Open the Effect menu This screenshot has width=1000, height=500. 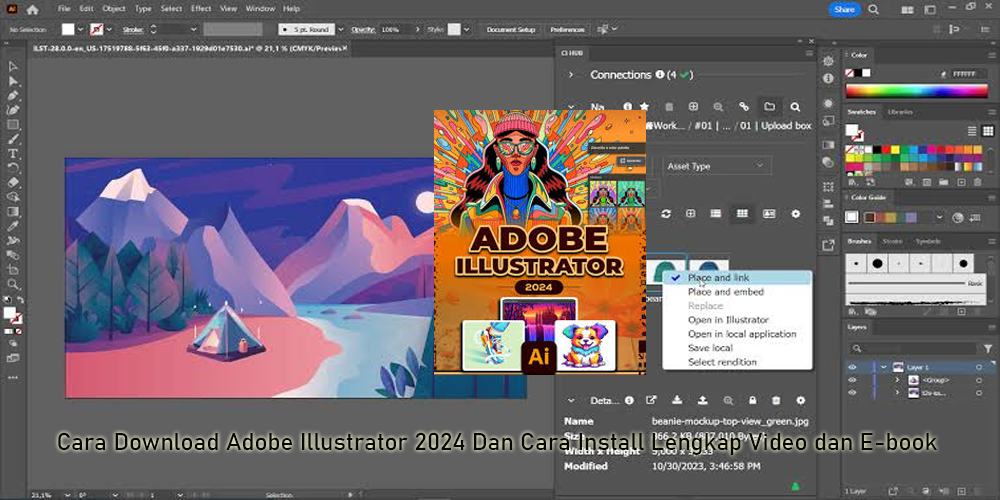(201, 9)
